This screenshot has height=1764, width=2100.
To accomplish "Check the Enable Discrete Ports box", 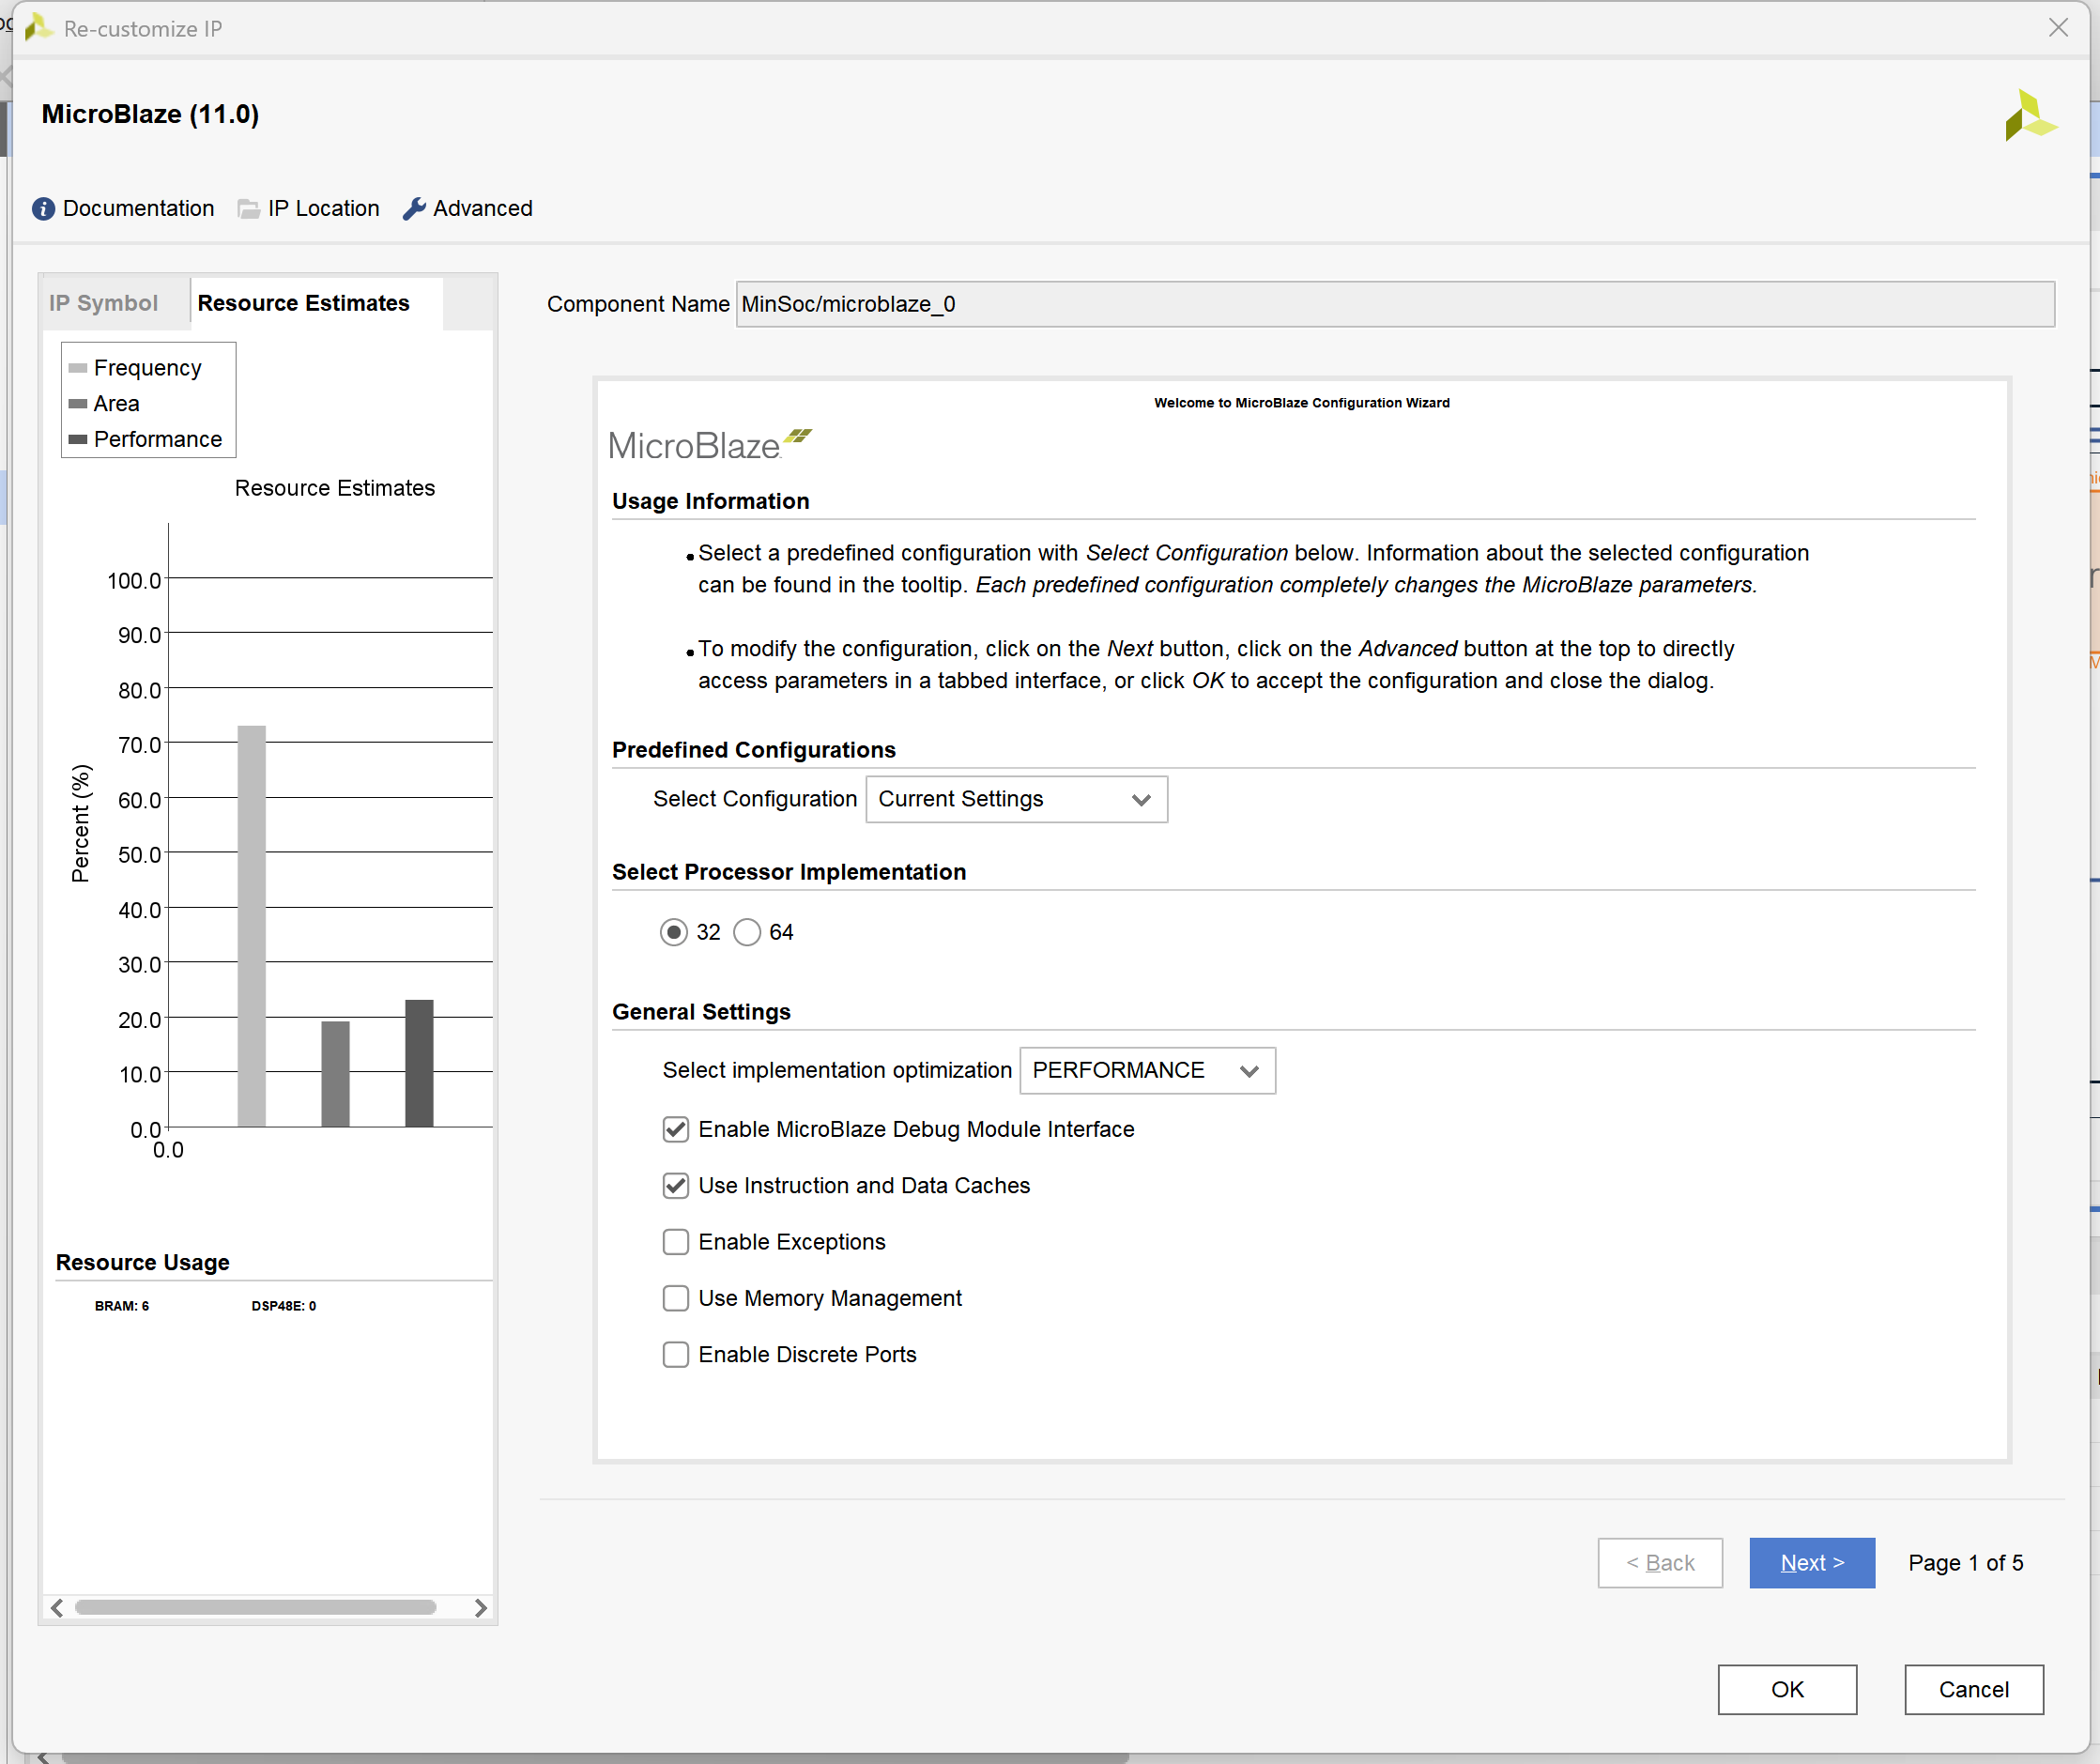I will (676, 1354).
